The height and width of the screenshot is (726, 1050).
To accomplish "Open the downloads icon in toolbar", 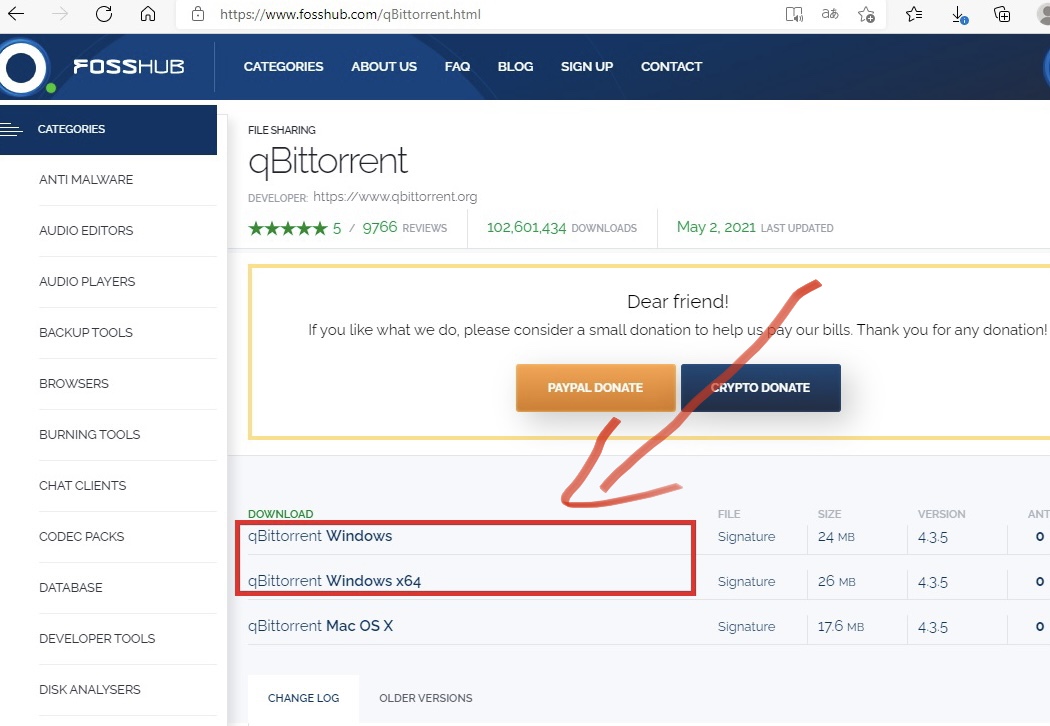I will tap(959, 15).
